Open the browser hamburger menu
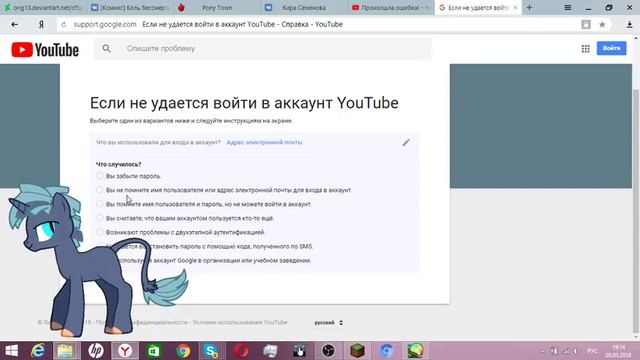Image resolution: width=640 pixels, height=360 pixels. pos(567,7)
